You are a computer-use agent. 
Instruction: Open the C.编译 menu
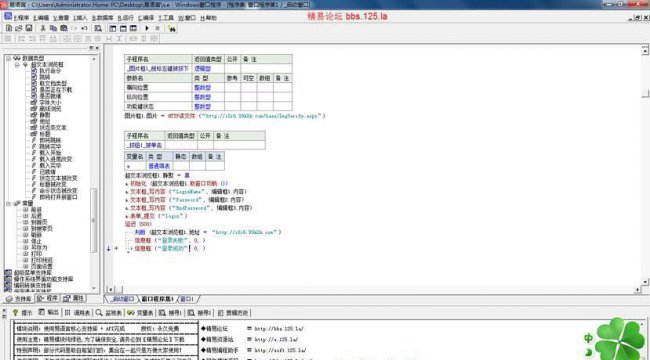(x=146, y=18)
